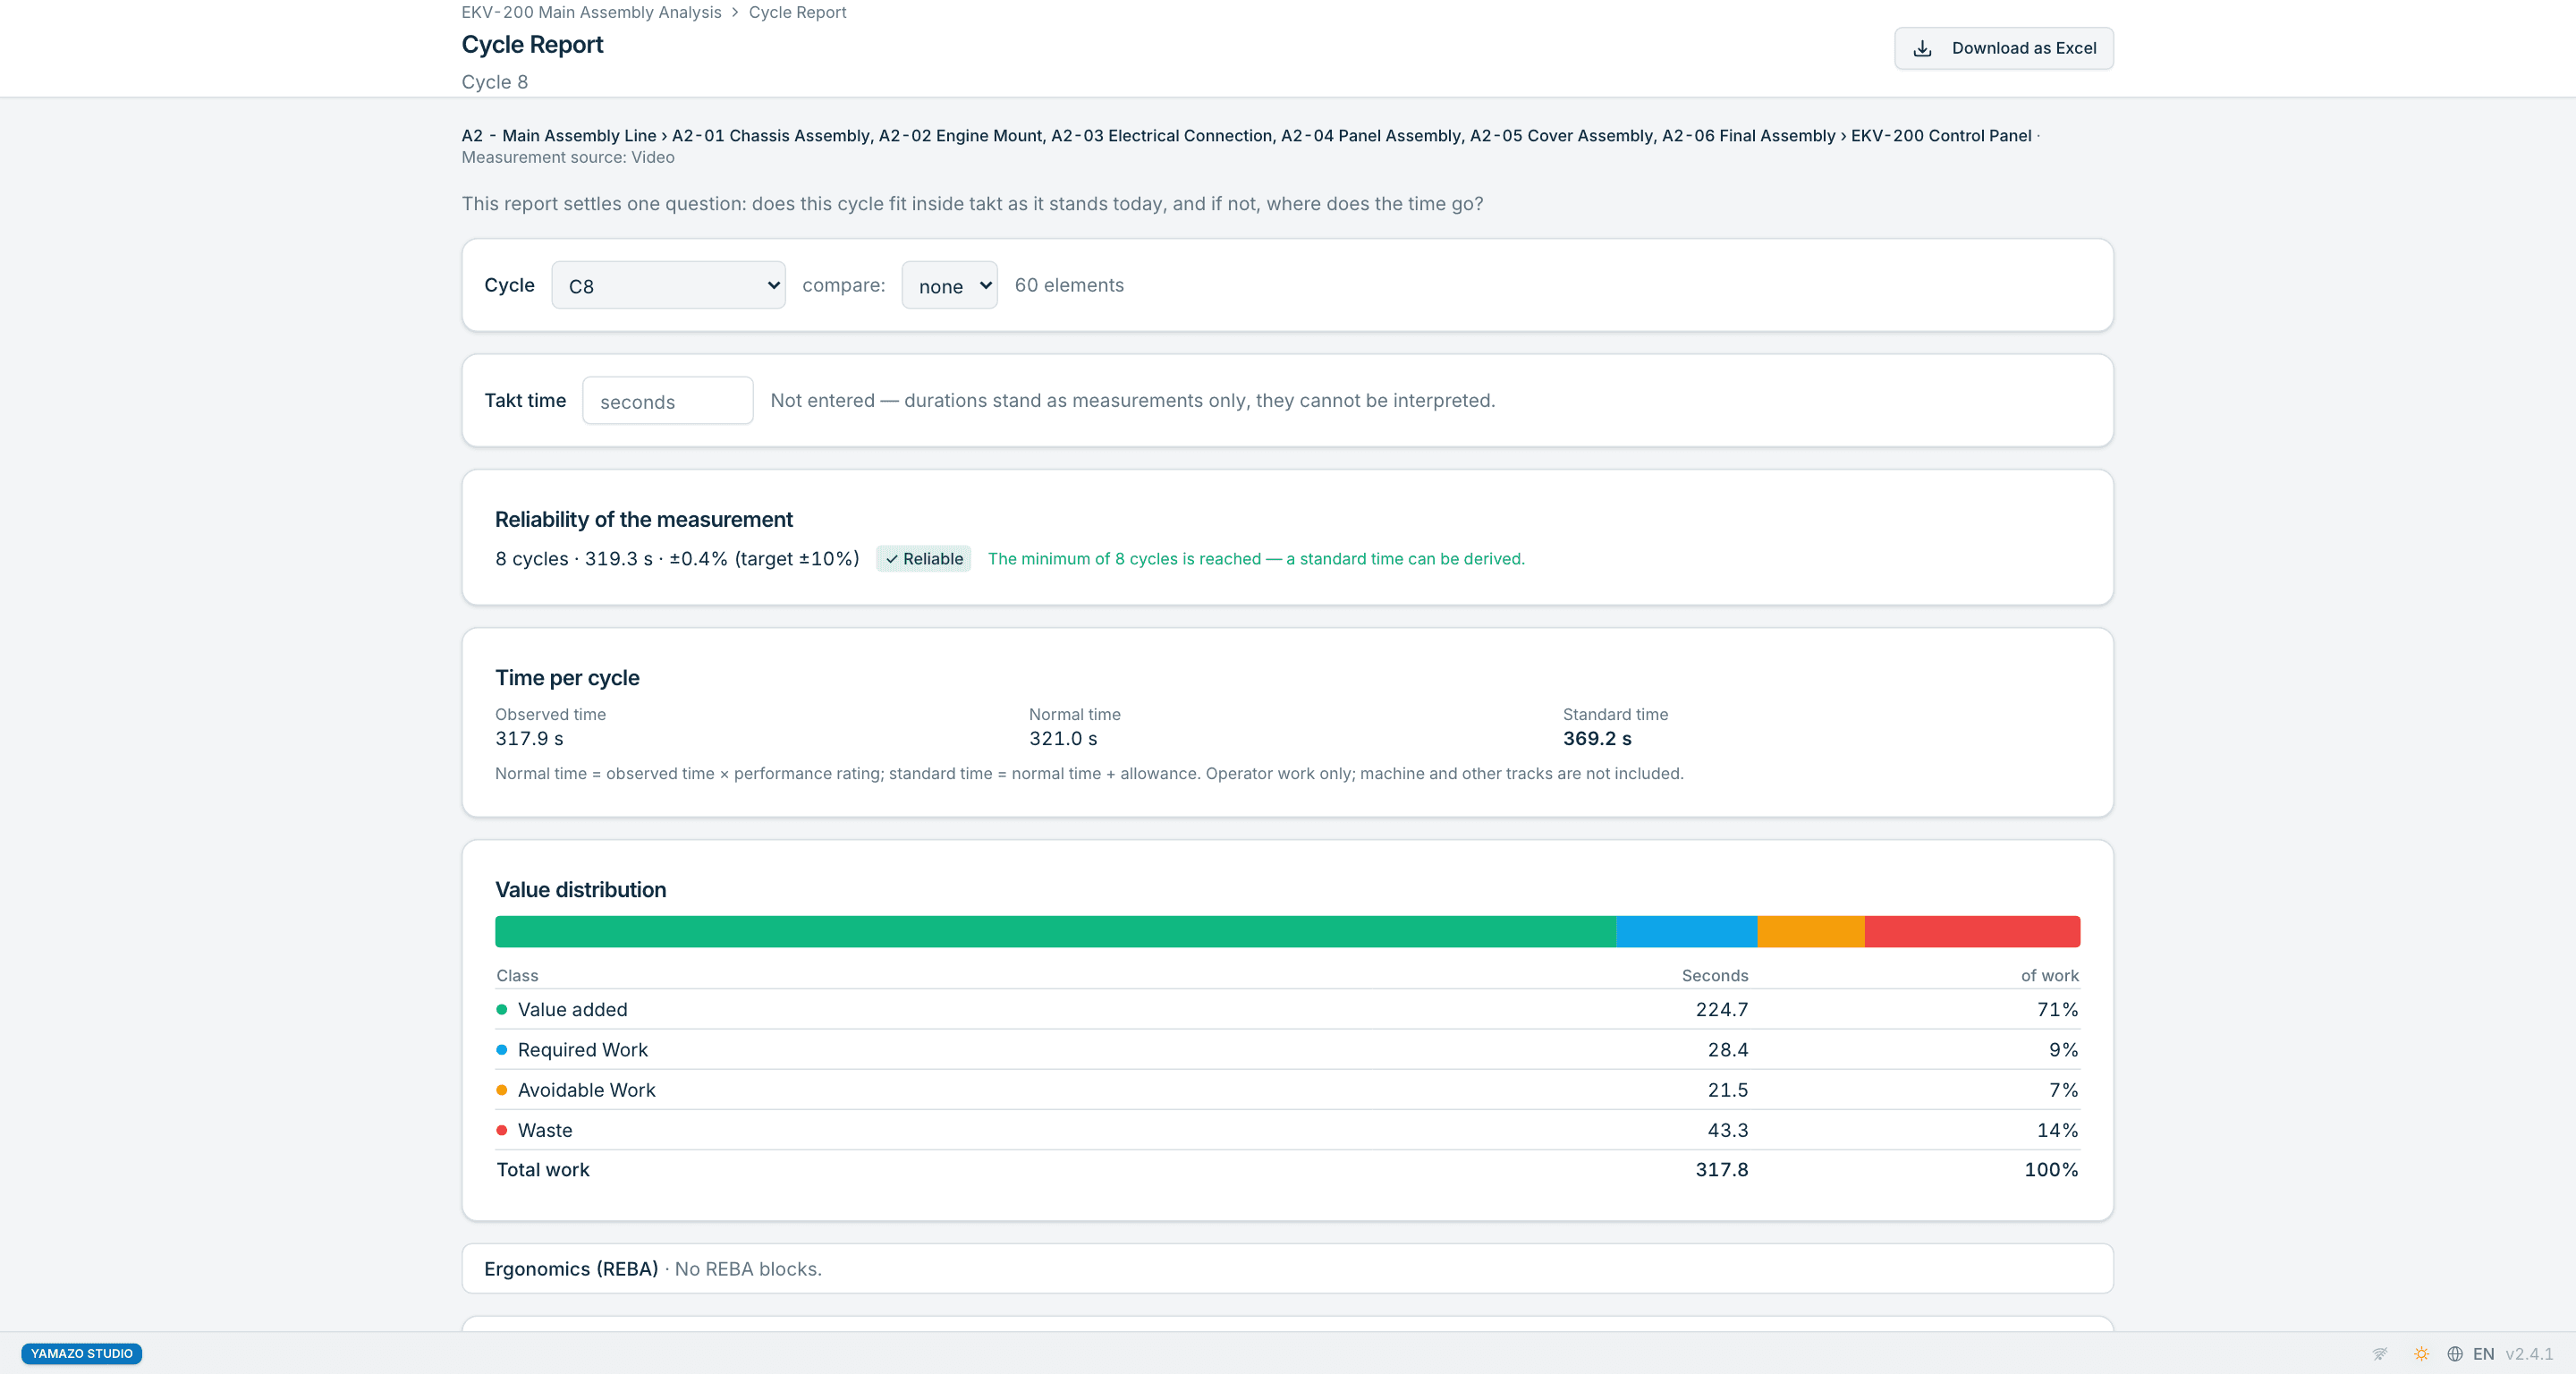Image resolution: width=2576 pixels, height=1374 pixels.
Task: Click Standard time 369.2 s value
Action: 1597,738
